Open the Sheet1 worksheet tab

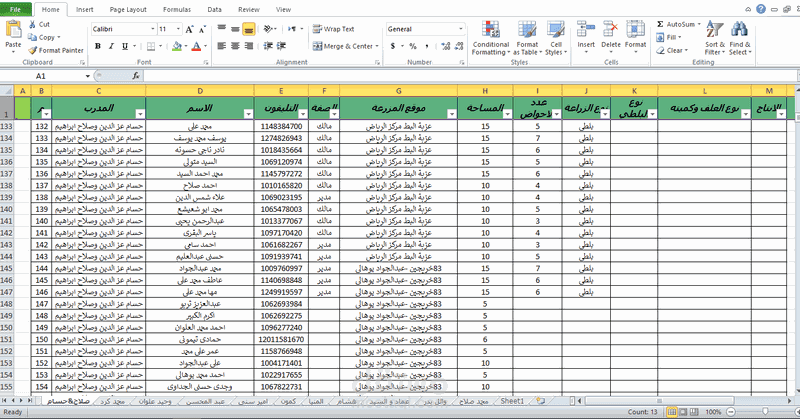point(512,400)
